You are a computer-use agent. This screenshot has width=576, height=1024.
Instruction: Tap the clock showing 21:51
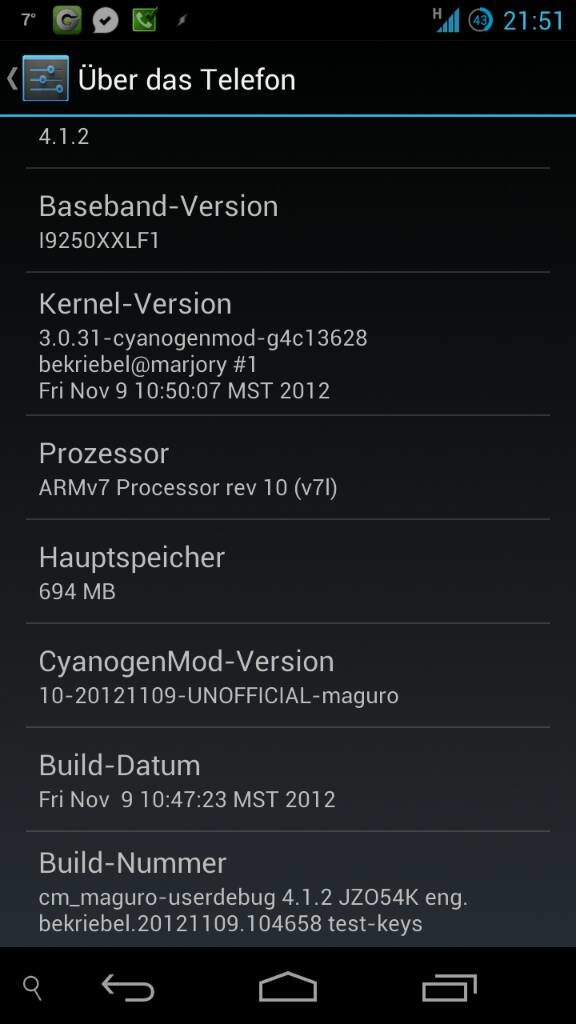(x=534, y=20)
